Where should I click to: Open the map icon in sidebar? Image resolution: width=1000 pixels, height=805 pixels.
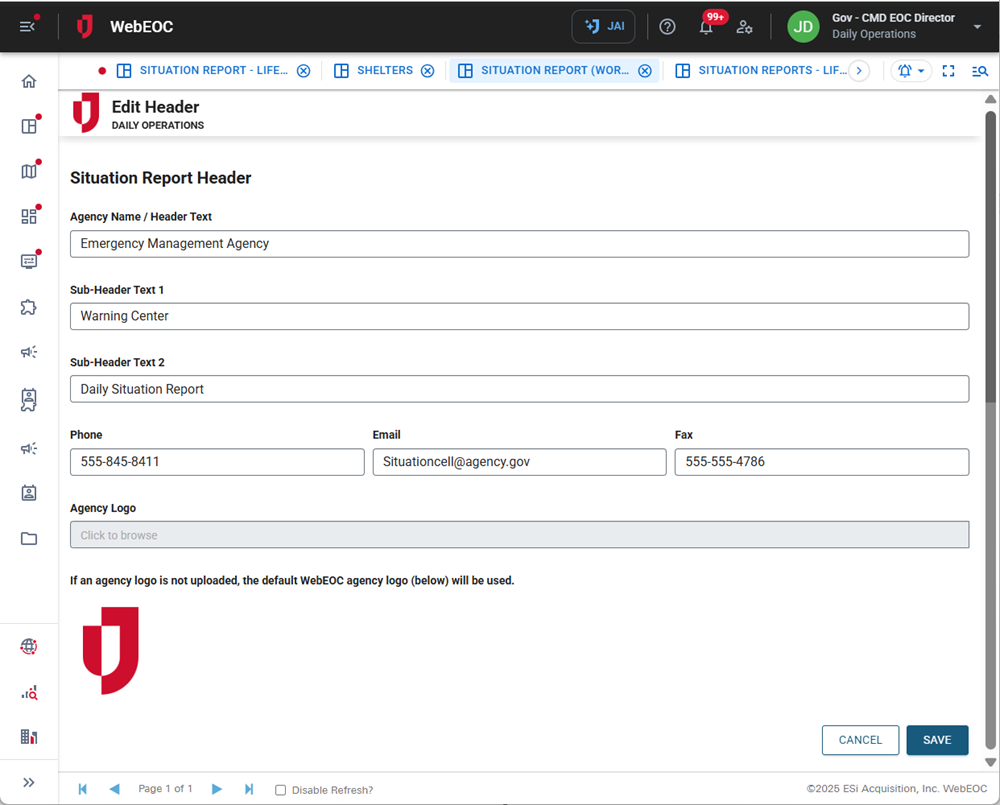29,171
